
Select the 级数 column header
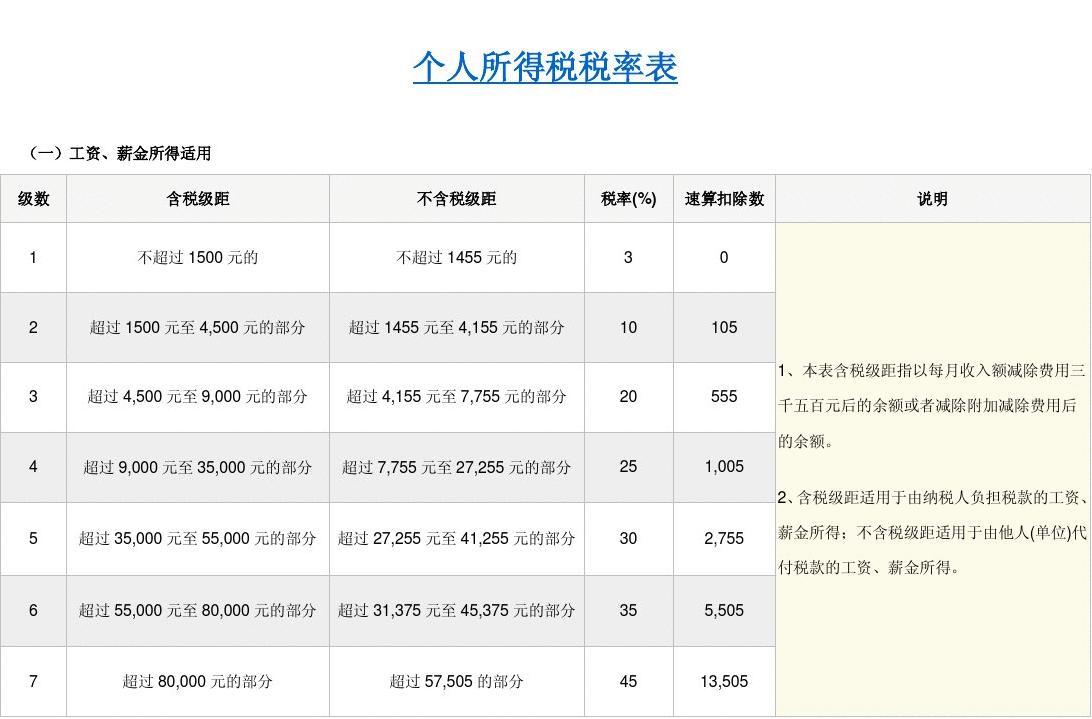pyautogui.click(x=33, y=199)
